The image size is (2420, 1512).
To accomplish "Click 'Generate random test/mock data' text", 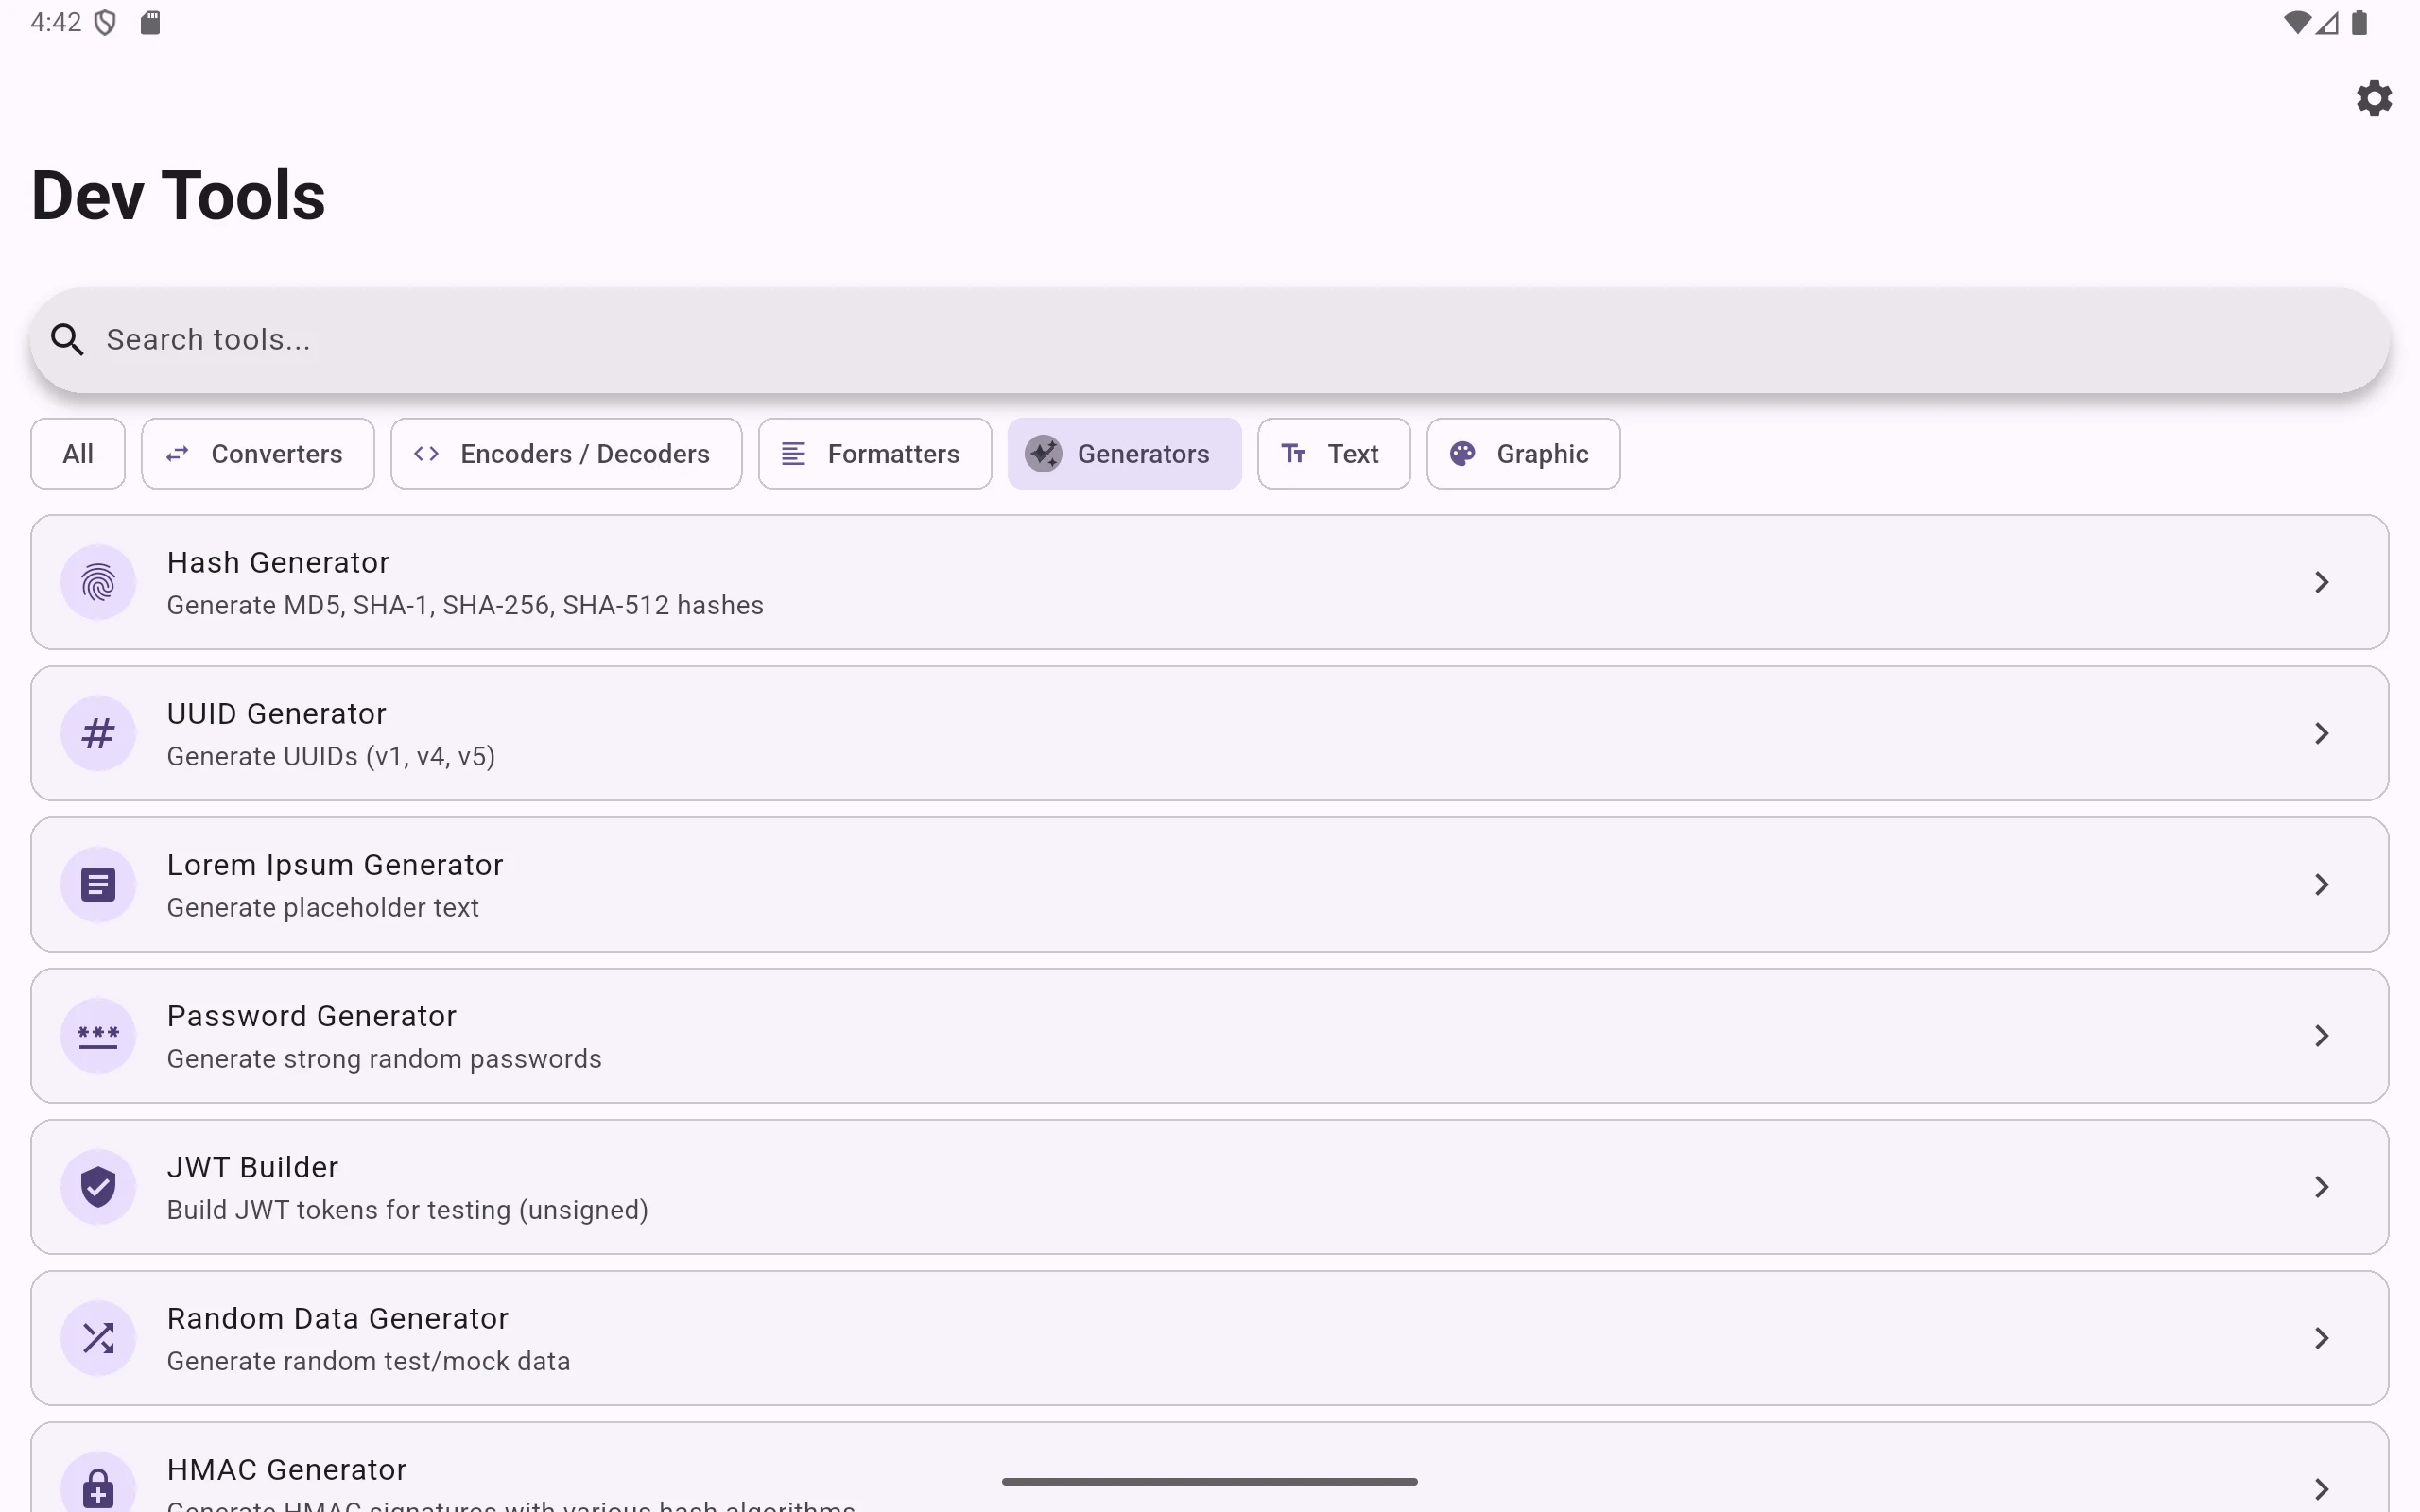I will 369,1362.
